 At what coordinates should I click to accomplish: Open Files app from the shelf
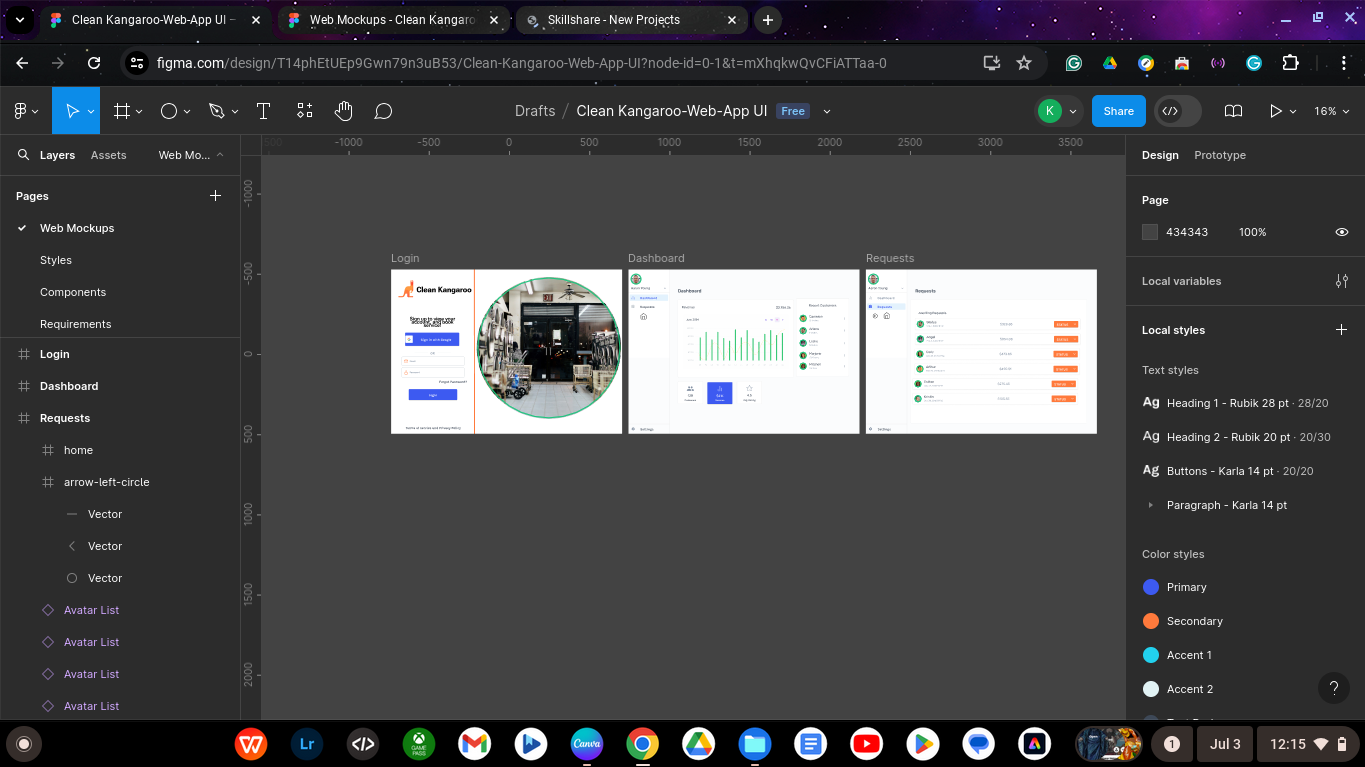tap(755, 744)
